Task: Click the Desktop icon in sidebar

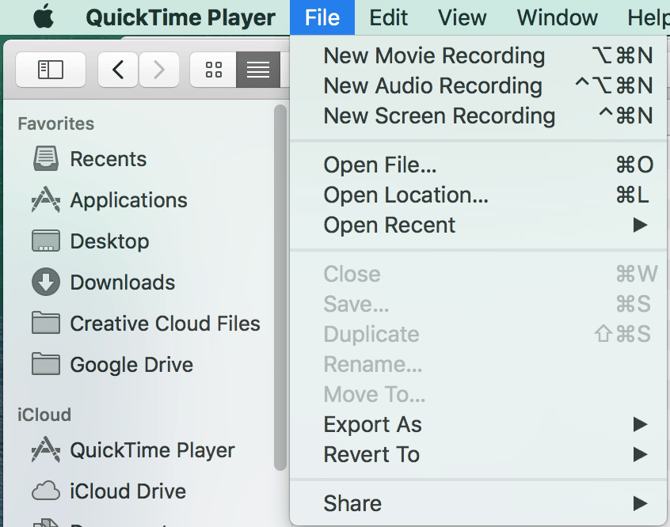Action: [46, 241]
